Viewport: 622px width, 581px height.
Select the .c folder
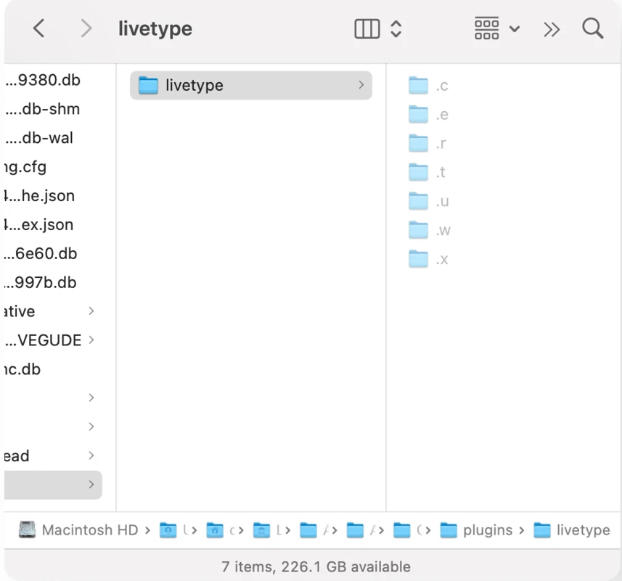[428, 86]
